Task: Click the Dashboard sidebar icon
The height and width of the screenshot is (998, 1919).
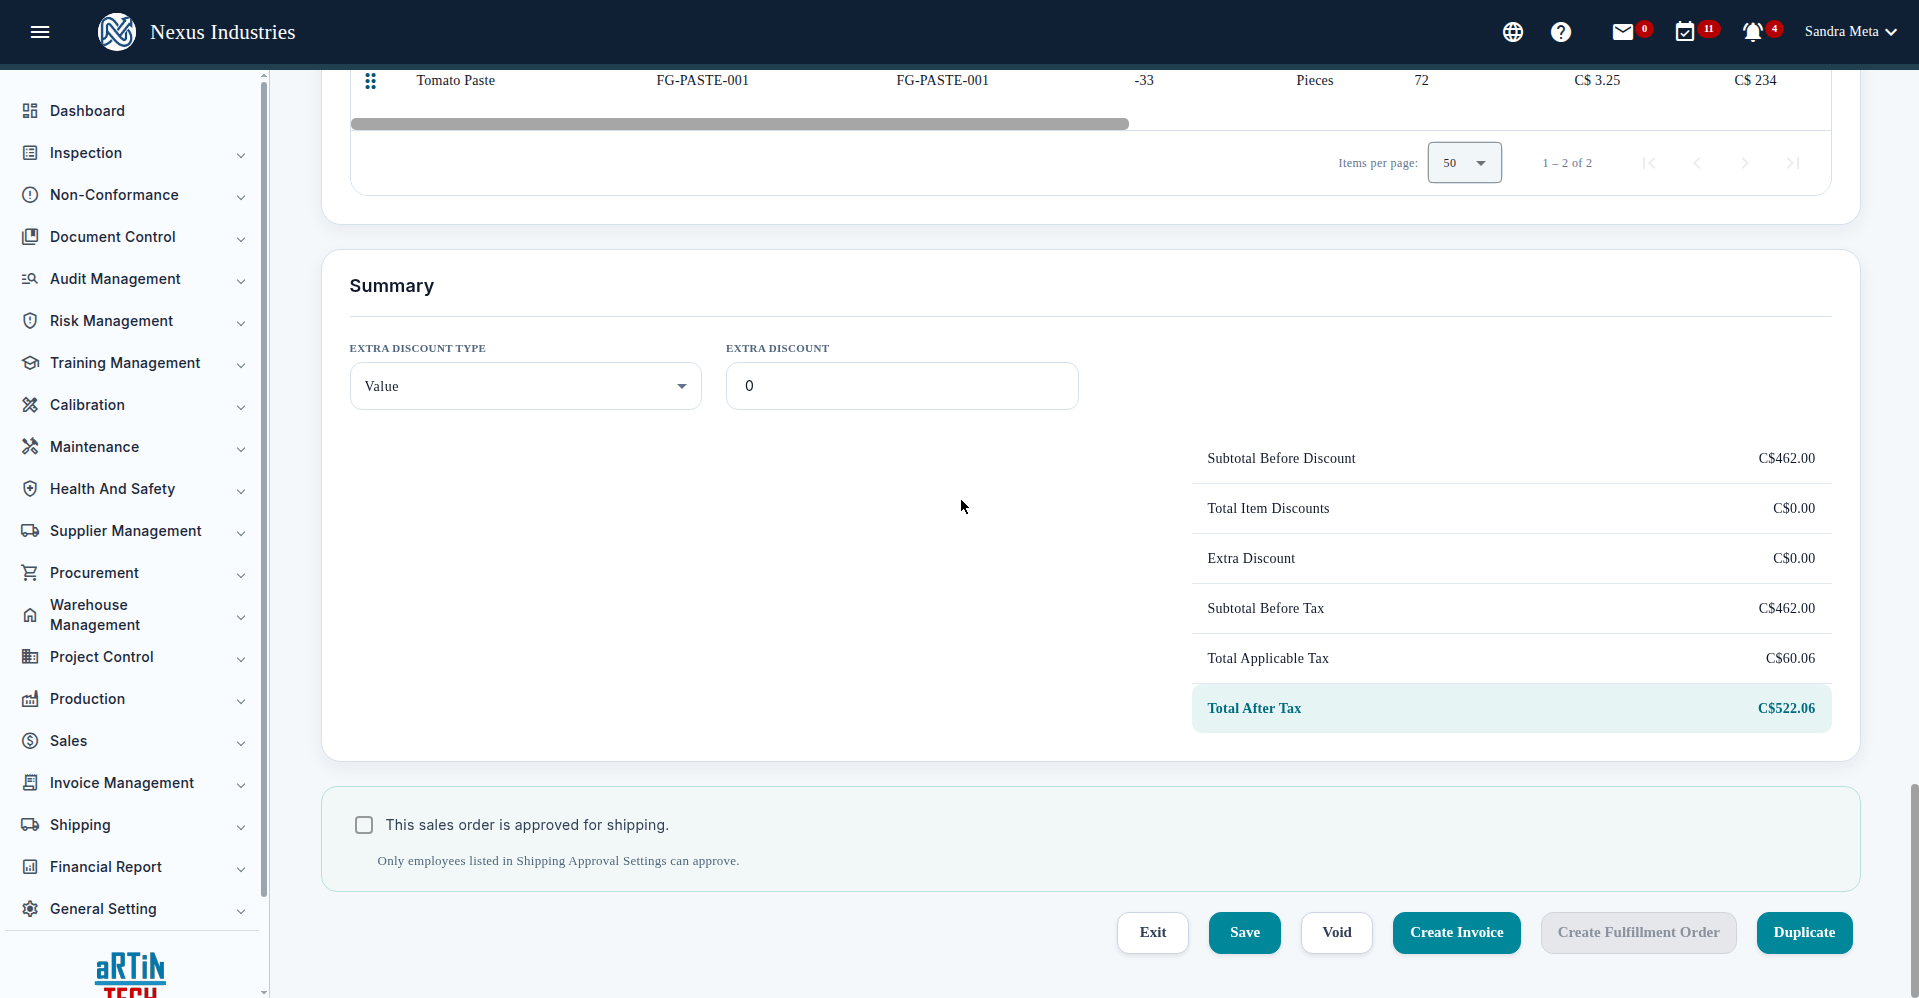Action: [x=30, y=111]
